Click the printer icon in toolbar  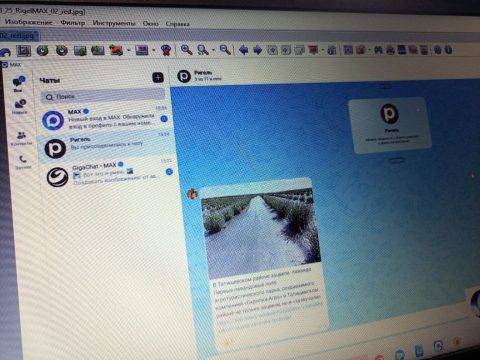390,50
